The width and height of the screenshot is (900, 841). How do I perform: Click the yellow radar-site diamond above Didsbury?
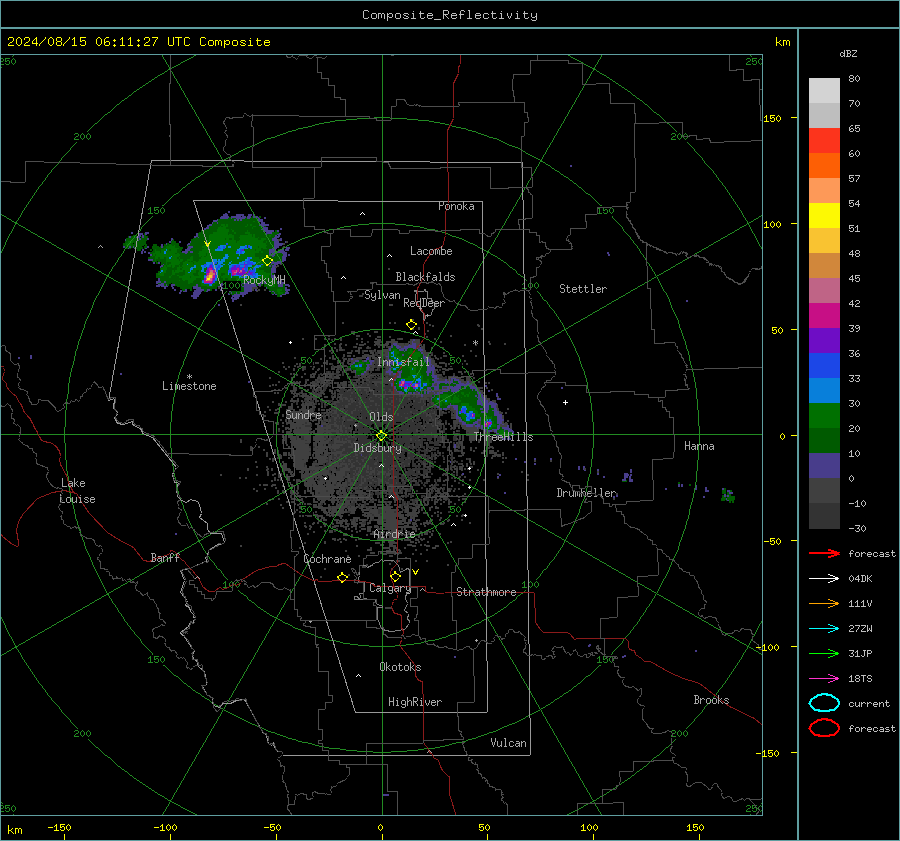click(381, 435)
